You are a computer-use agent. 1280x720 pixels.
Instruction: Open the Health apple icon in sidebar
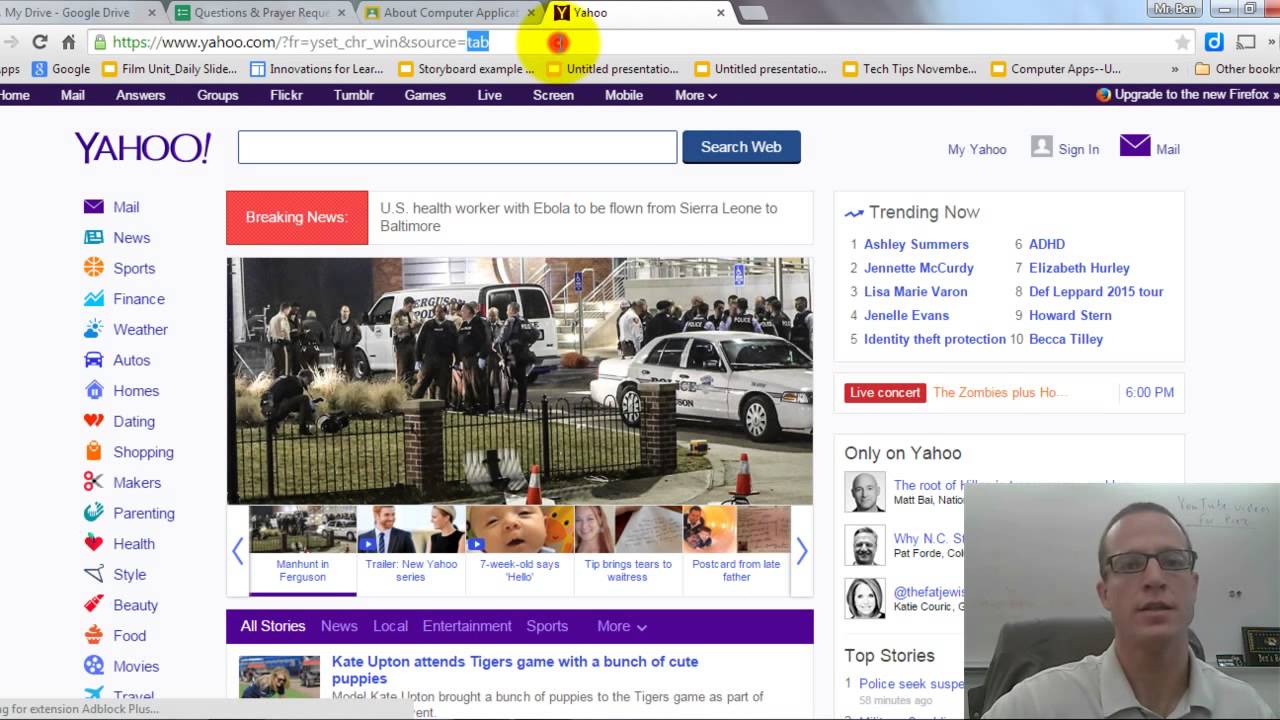(x=94, y=543)
